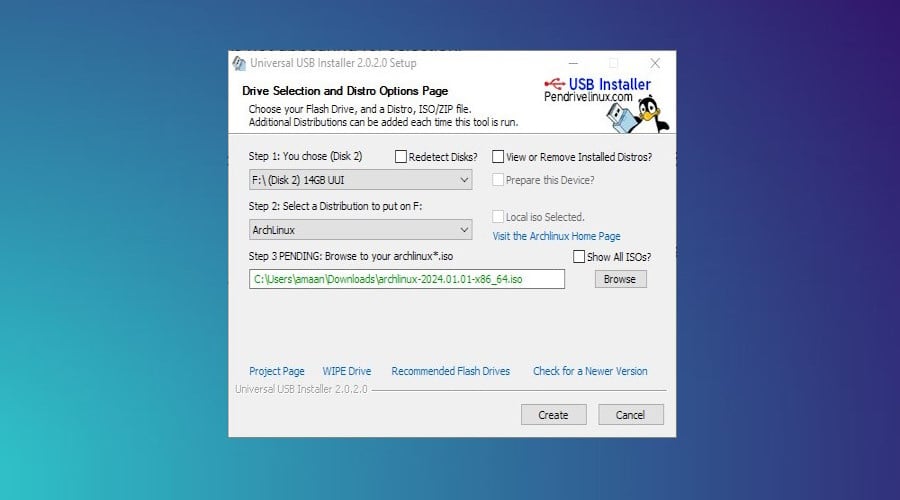The image size is (900, 500).
Task: Click the Universal USB Installer title bar icon
Action: coord(239,63)
